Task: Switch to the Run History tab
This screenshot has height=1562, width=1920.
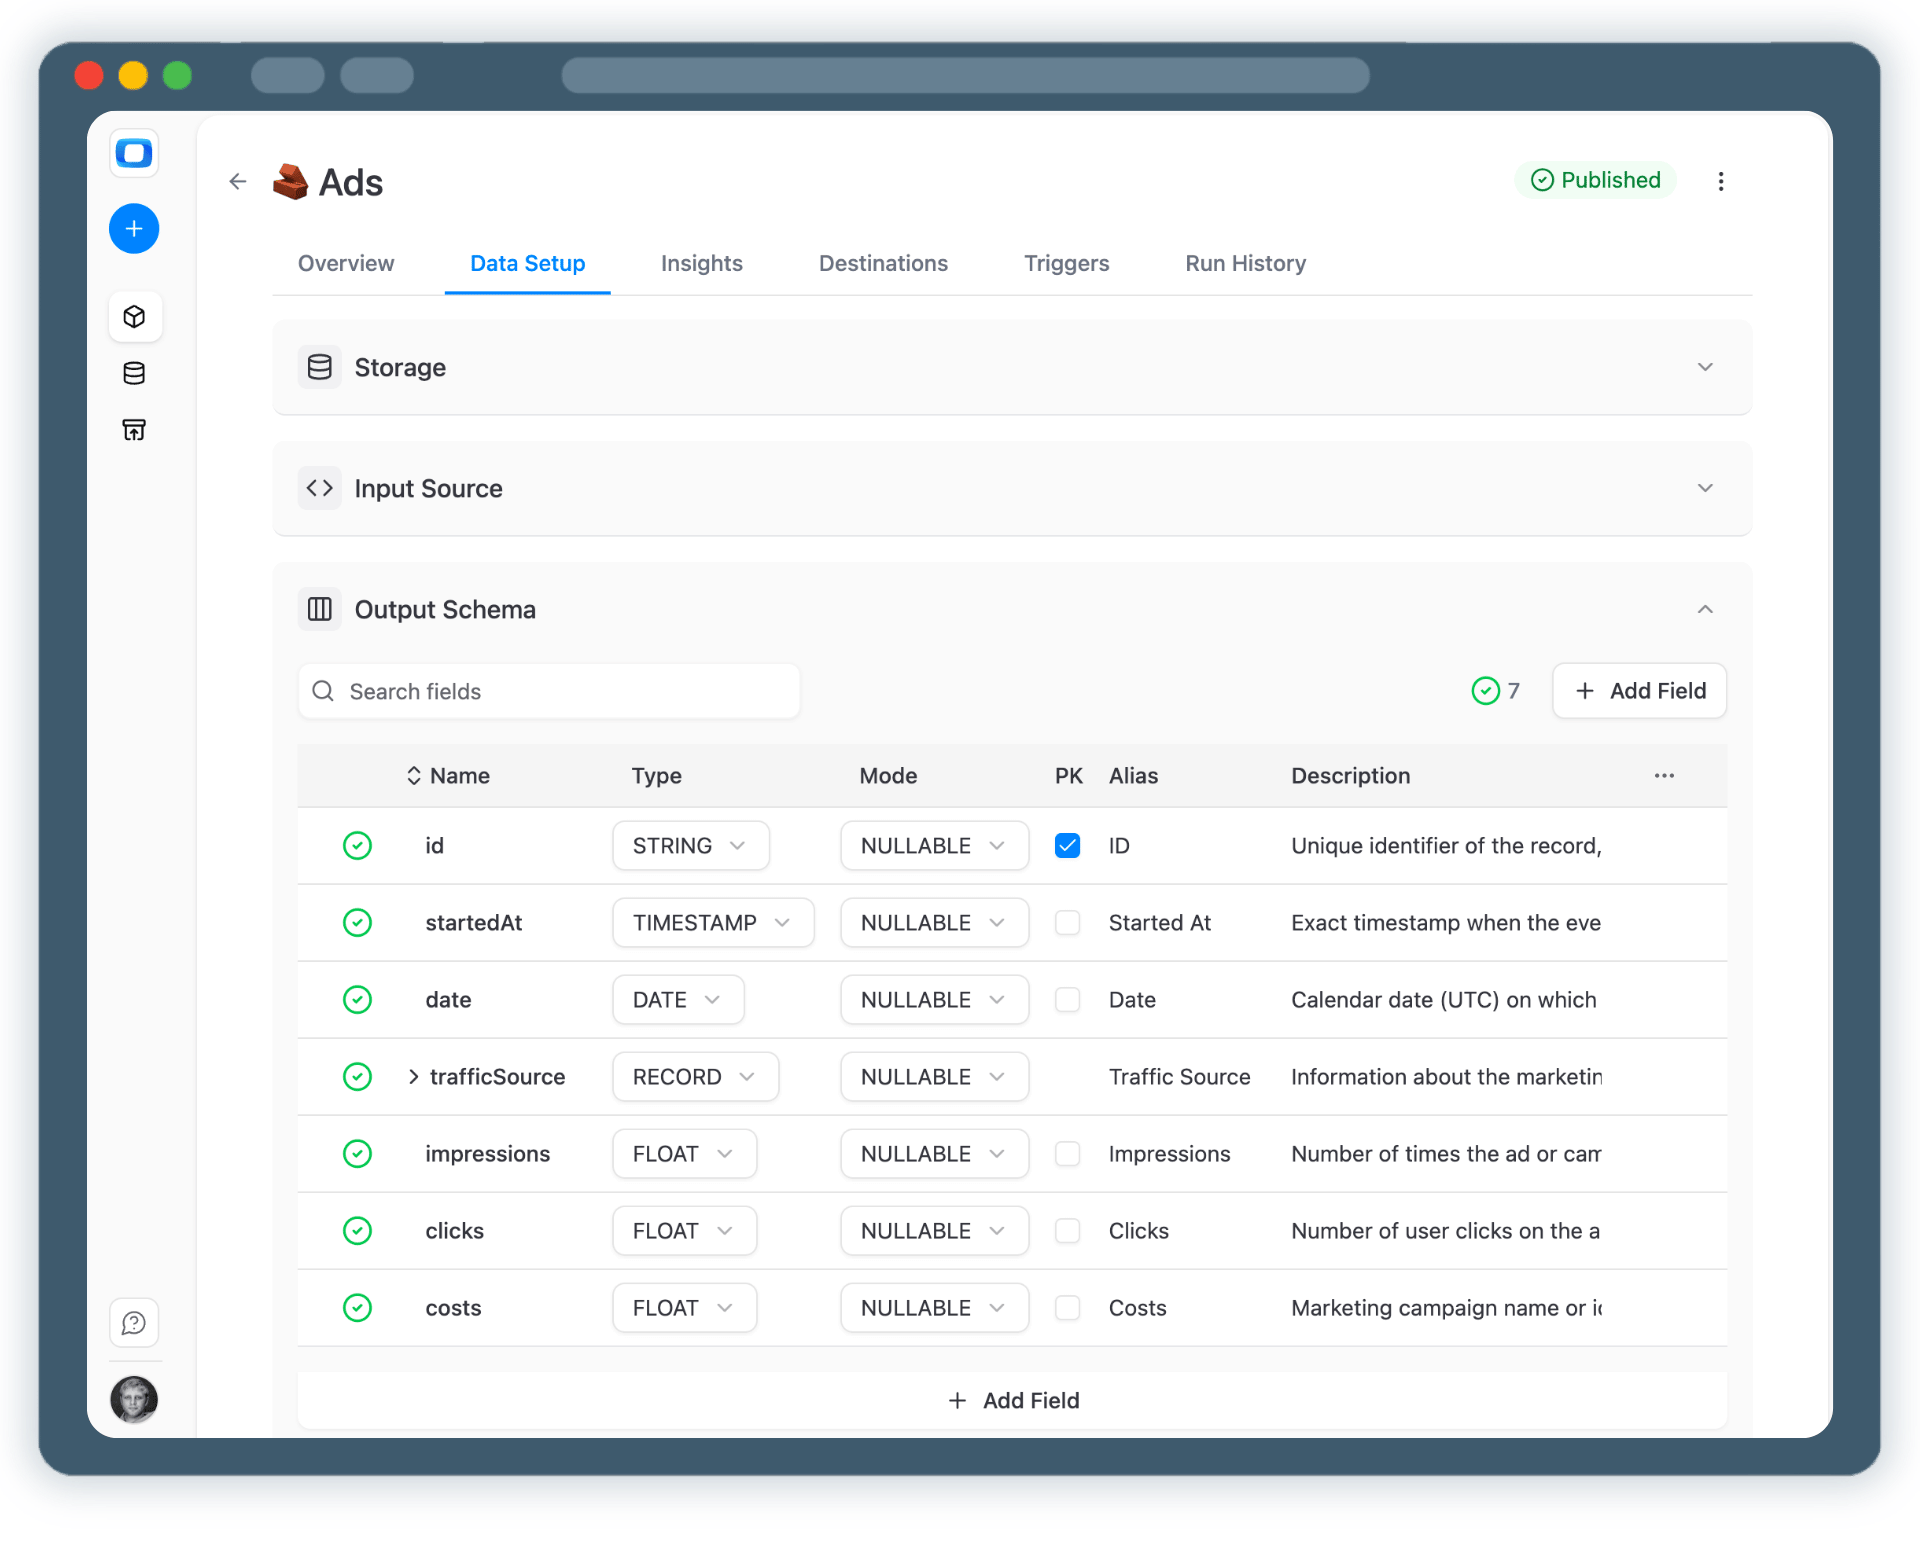Action: 1244,263
